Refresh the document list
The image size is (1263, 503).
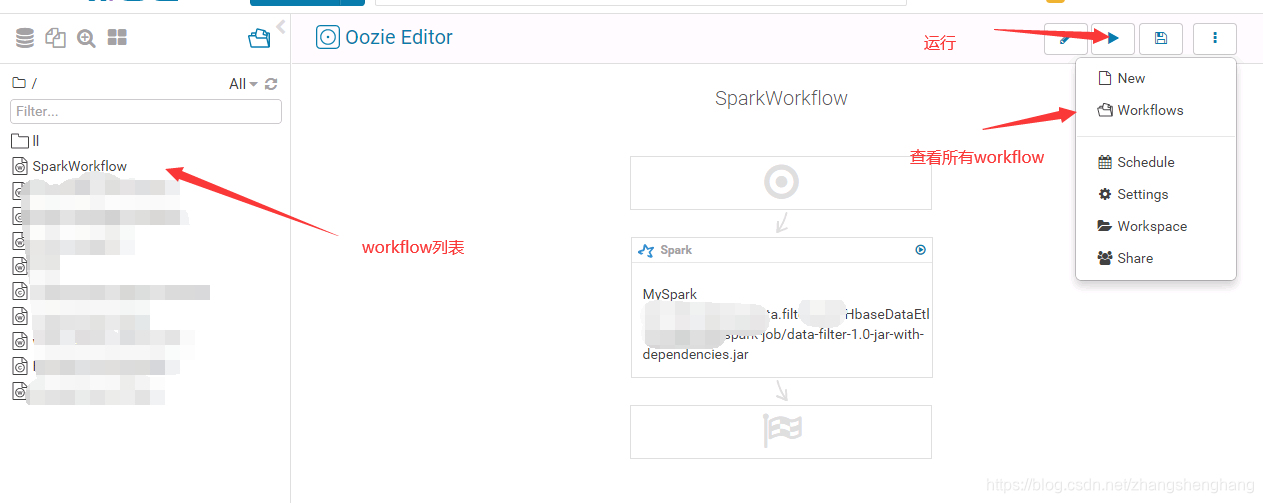pos(271,84)
